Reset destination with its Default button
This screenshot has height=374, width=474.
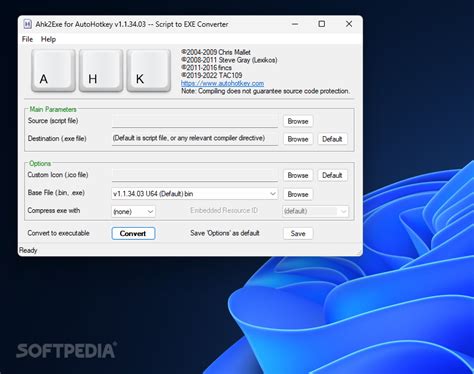tap(332, 139)
